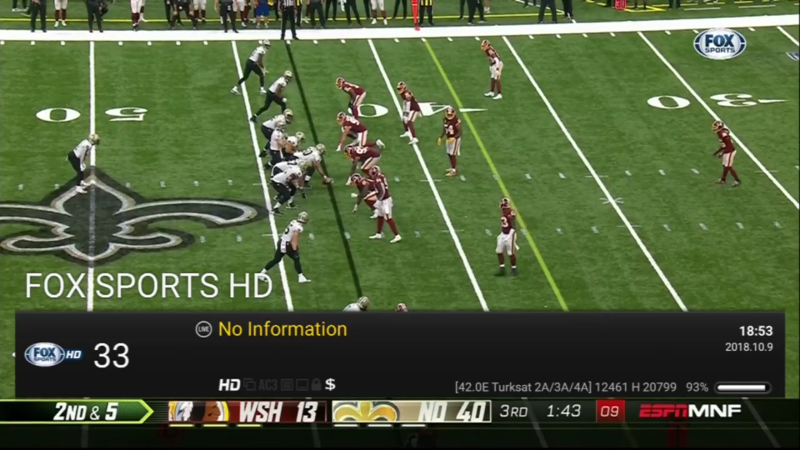
Task: Click the channel number 33
Action: [111, 356]
